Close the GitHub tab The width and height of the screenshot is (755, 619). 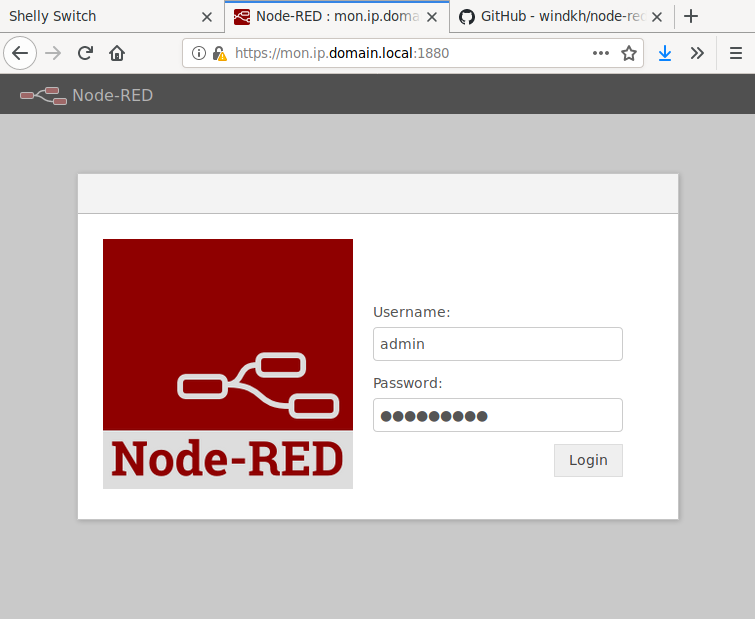657,17
